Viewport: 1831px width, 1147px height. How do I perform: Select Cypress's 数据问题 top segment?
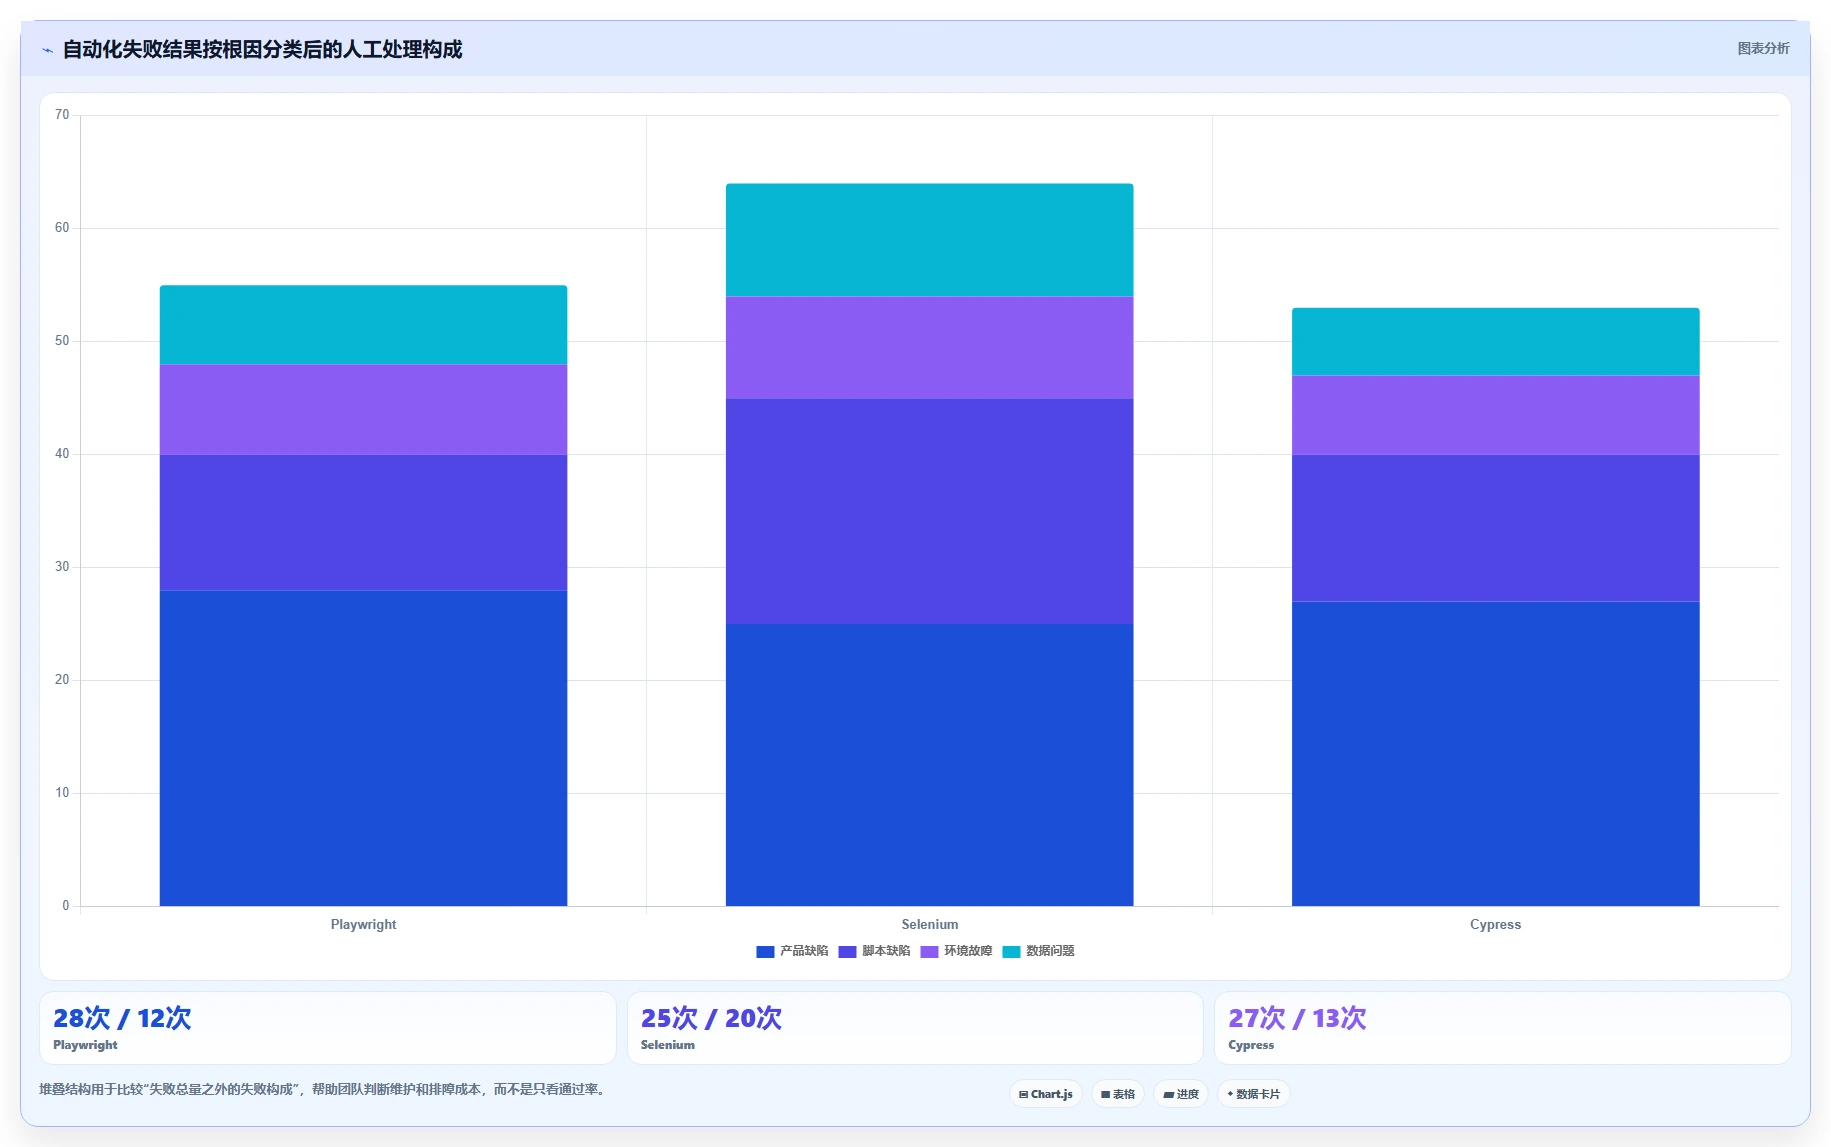[1495, 342]
